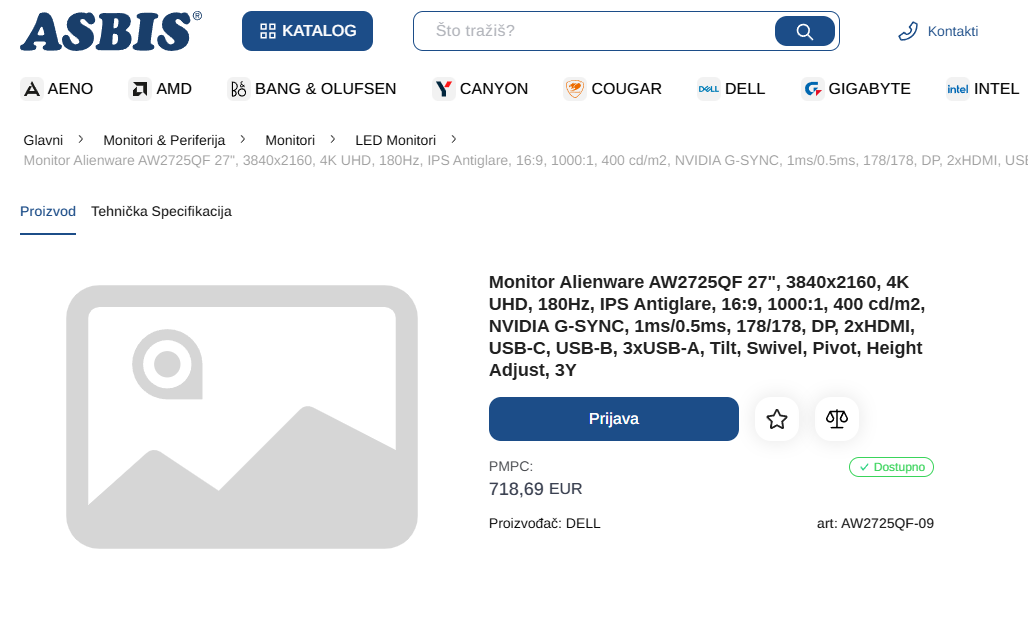Select the Proizvod tab

coord(48,212)
